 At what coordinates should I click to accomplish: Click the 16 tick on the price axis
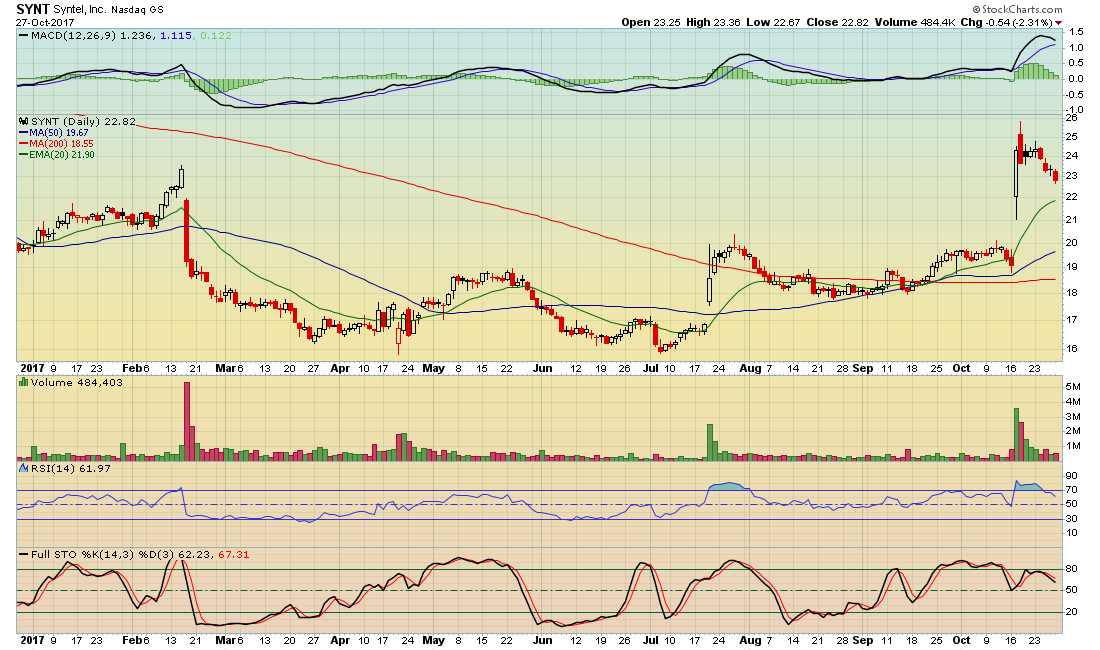point(1071,348)
